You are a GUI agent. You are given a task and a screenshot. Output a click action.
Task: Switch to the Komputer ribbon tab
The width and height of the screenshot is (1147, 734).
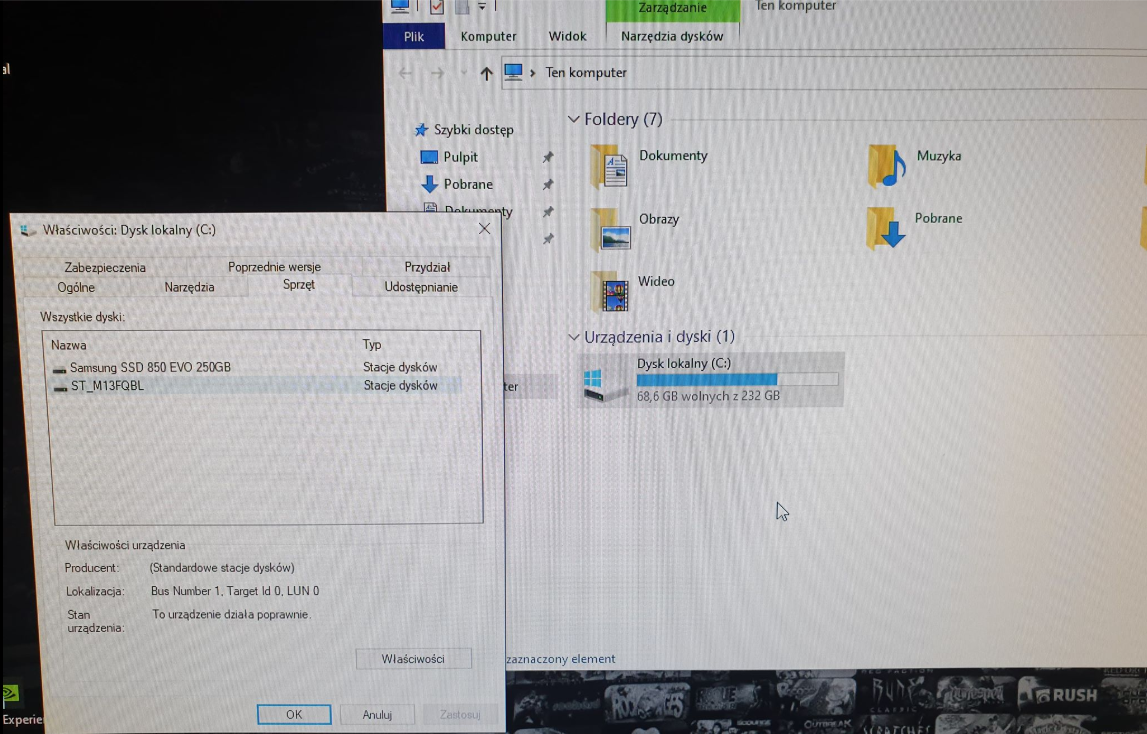click(488, 37)
